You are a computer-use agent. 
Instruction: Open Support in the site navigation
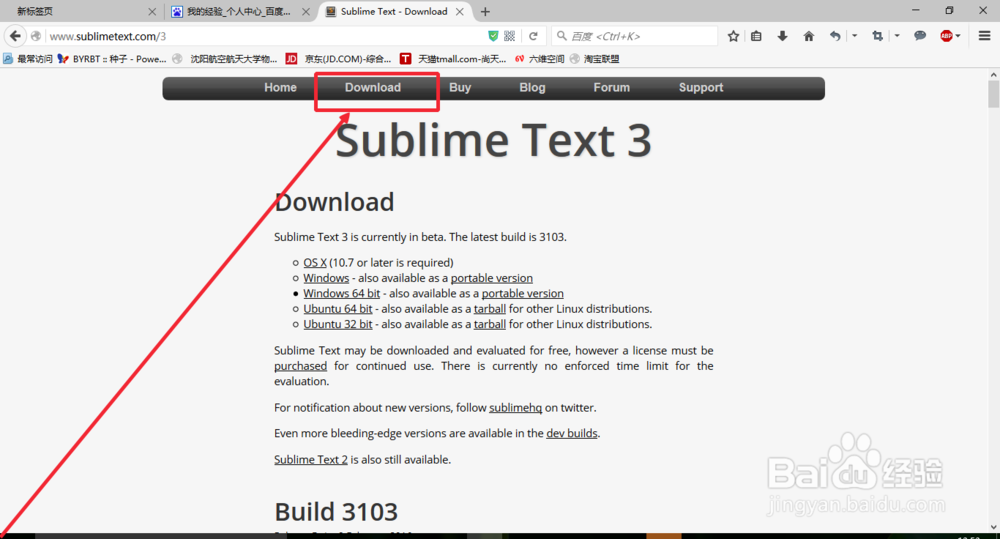[x=701, y=88]
